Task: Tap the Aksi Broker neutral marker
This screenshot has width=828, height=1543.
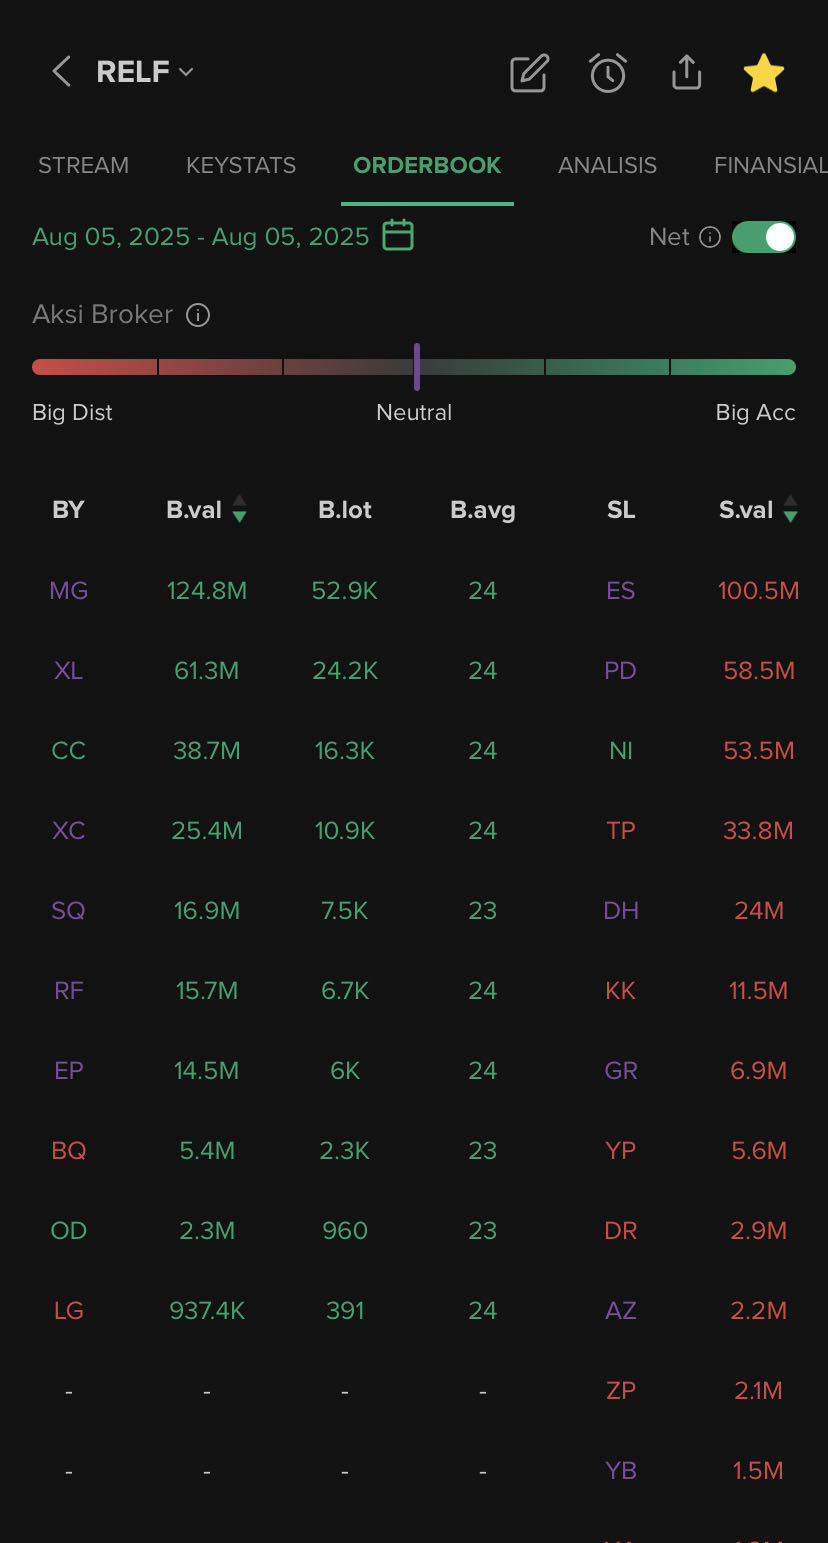Action: click(417, 366)
